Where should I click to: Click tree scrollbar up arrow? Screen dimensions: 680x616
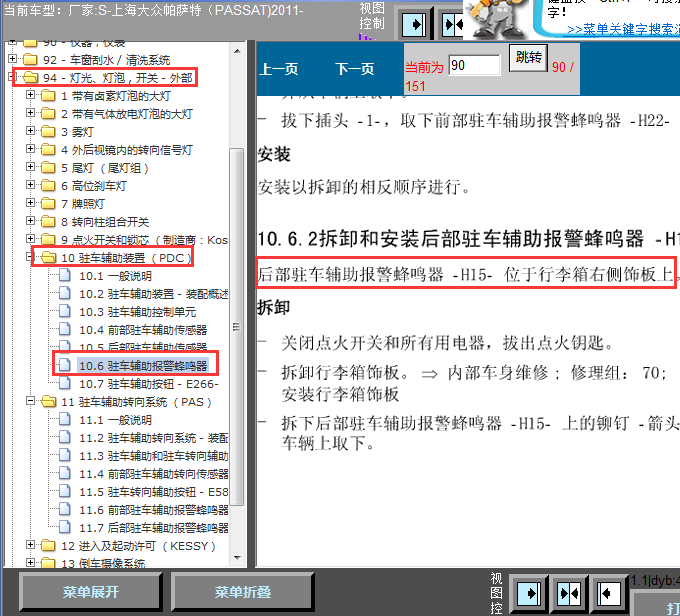pos(237,51)
